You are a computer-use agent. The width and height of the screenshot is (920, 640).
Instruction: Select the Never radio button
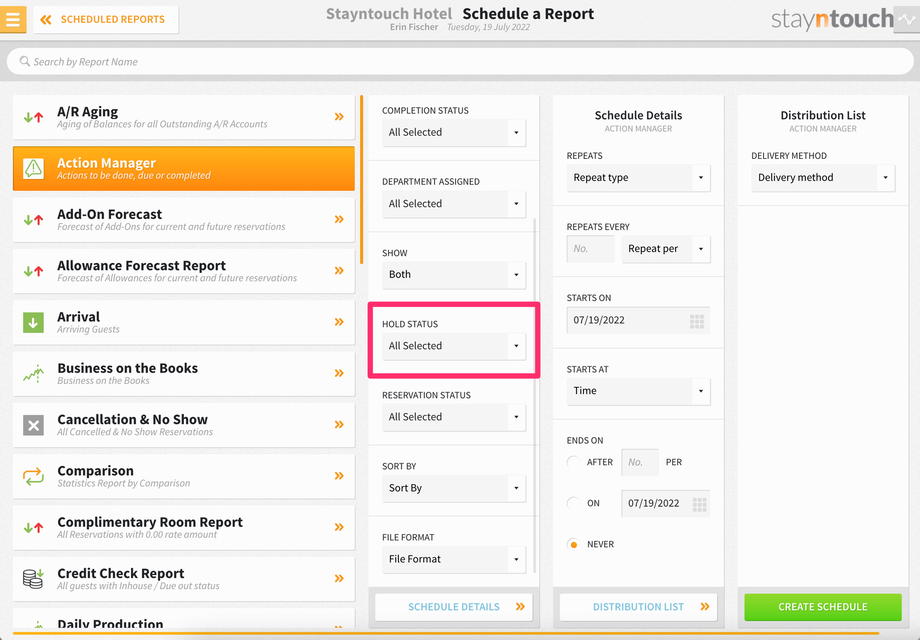tap(574, 544)
